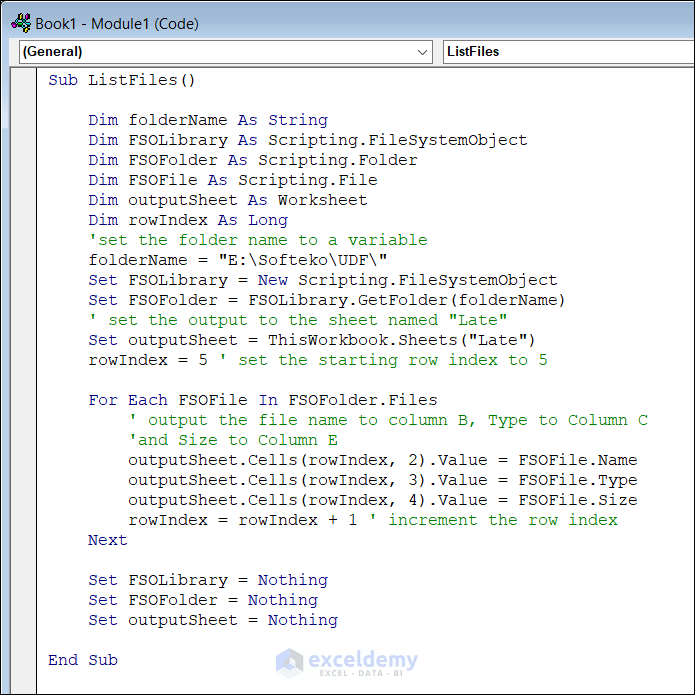The image size is (695, 695).
Task: Click 'For Each FSOFile In FSOFolder.Files' line
Action: pos(263,400)
